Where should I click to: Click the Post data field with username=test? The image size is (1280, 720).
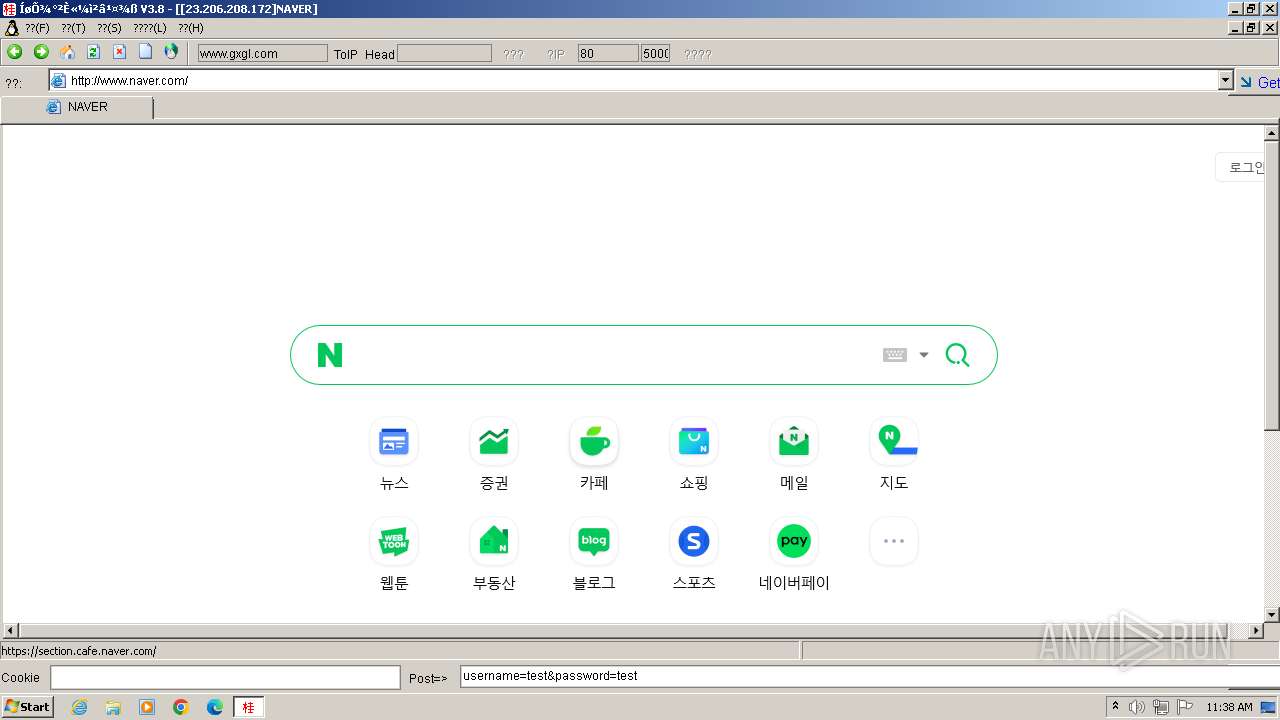coord(870,677)
